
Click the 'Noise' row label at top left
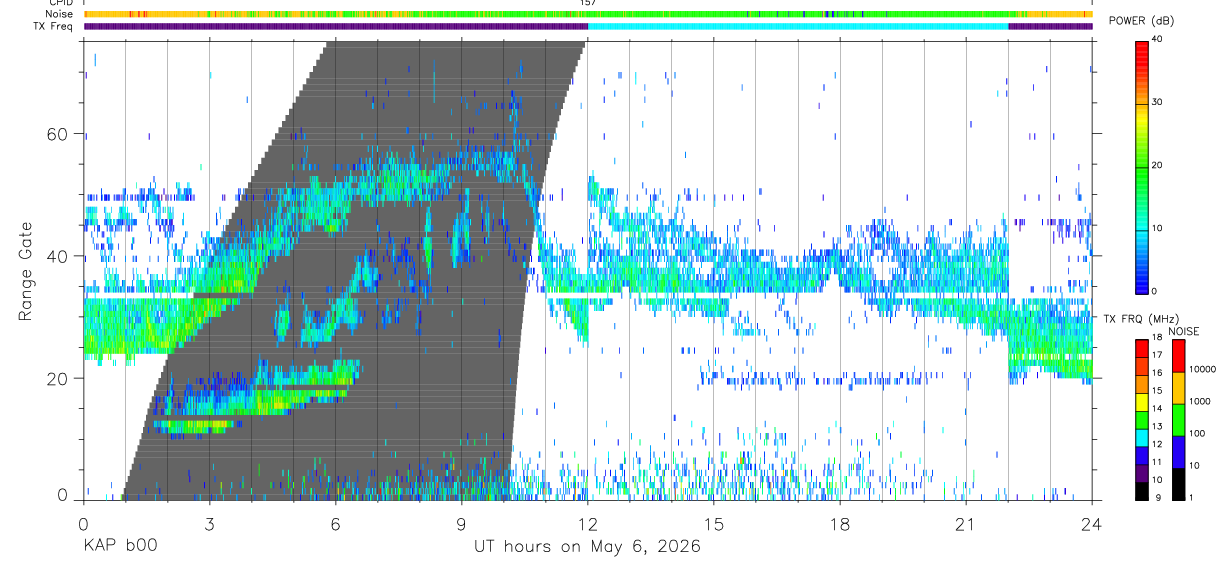pyautogui.click(x=59, y=14)
